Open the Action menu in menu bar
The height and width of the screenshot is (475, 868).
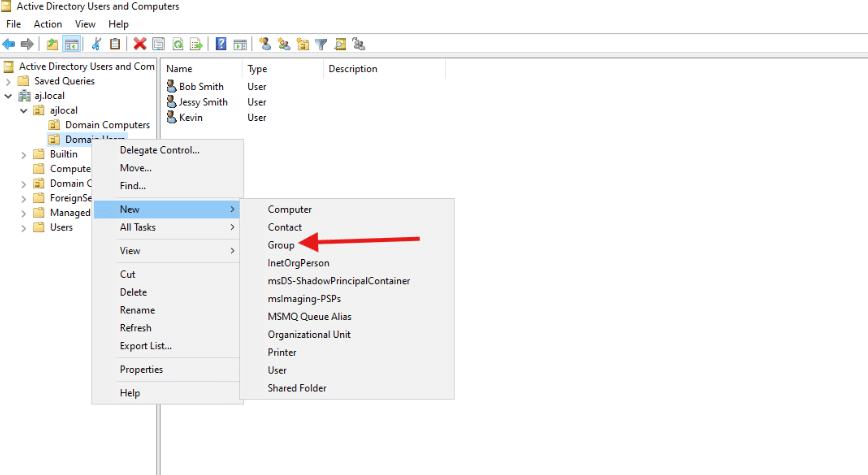point(47,24)
